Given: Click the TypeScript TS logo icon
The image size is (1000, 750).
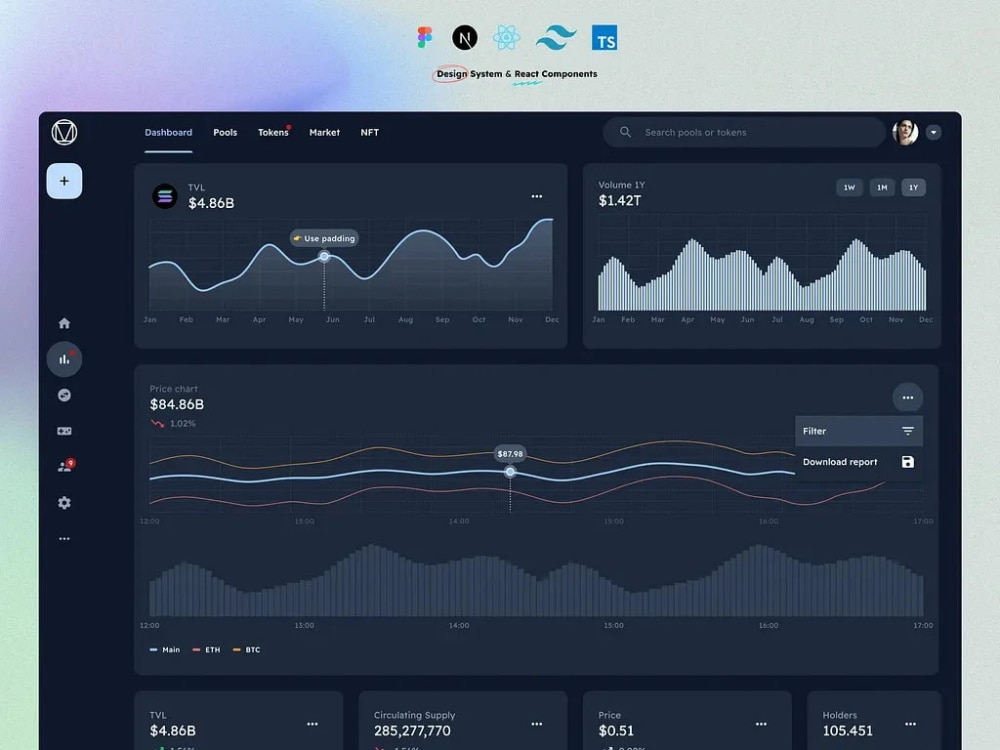Looking at the screenshot, I should [604, 38].
